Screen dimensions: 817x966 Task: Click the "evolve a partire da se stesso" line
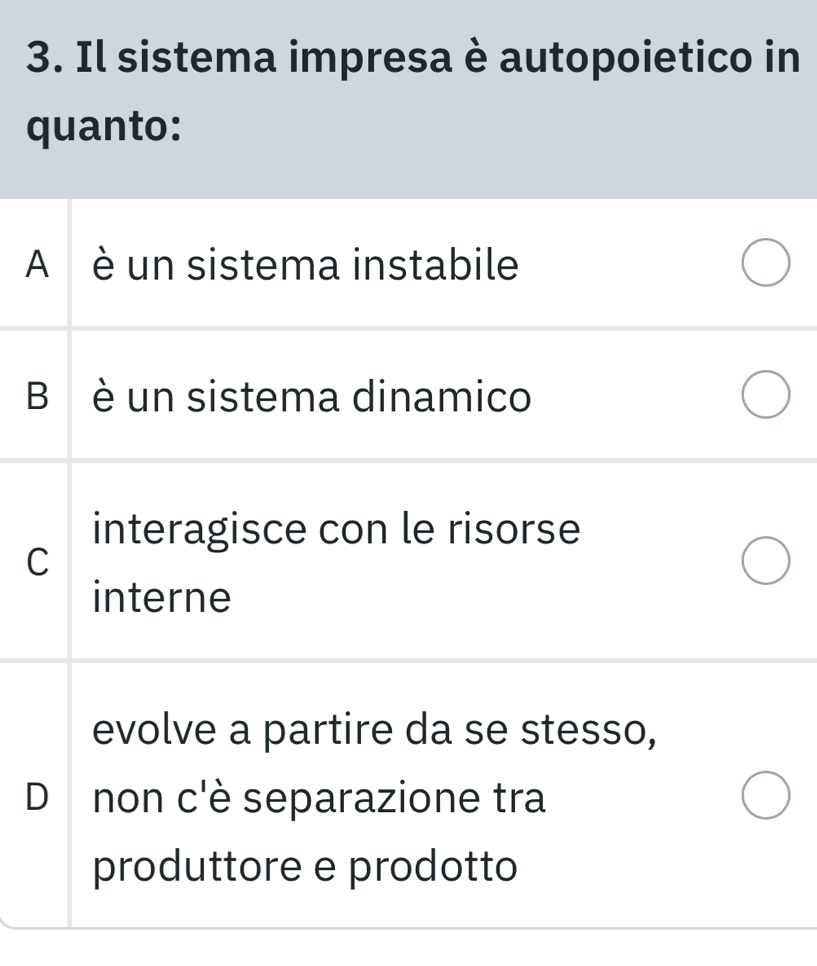pyautogui.click(x=375, y=730)
